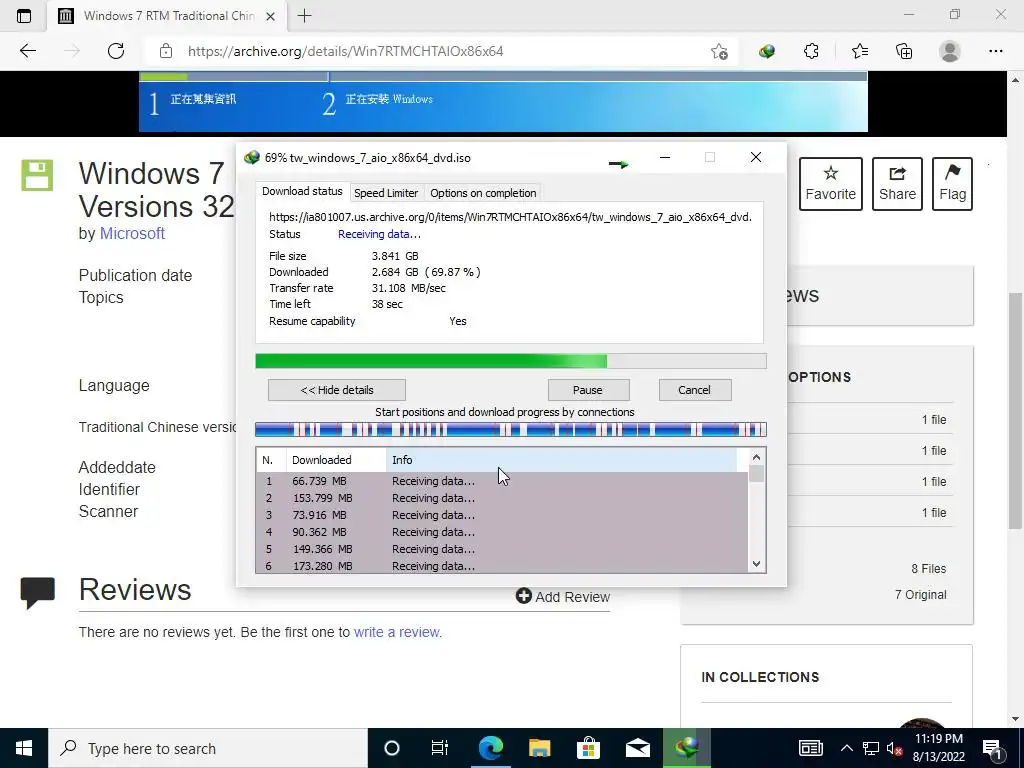Click the page vertical scrollbar thumb
Image resolution: width=1024 pixels, height=768 pixels.
click(x=1015, y=409)
